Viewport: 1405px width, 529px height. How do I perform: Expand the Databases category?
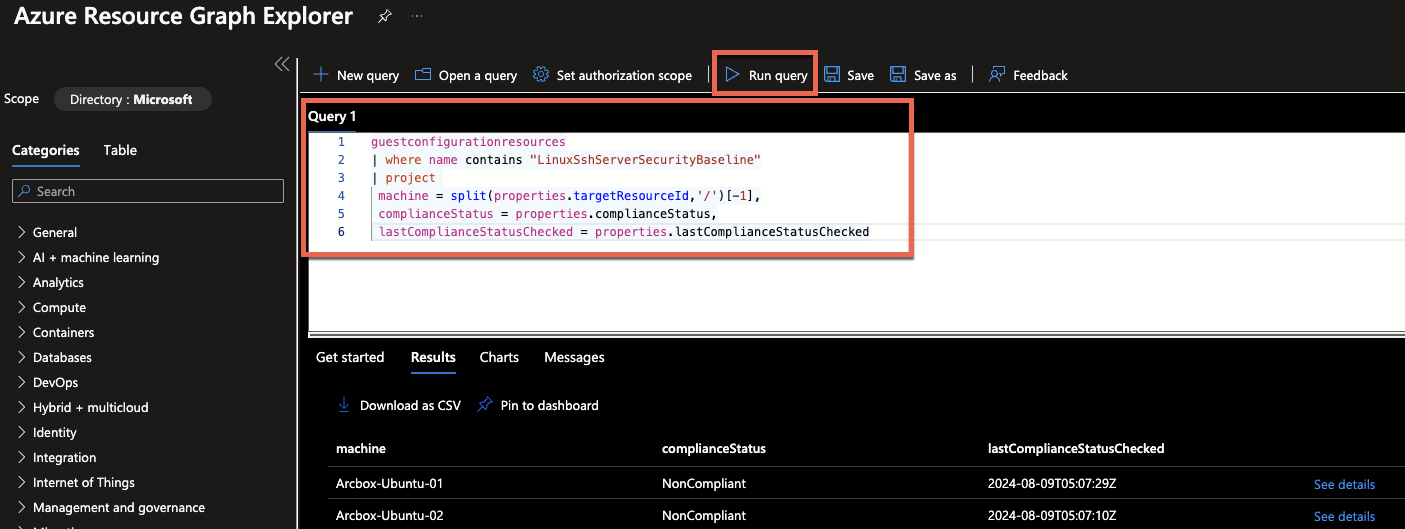[22, 357]
